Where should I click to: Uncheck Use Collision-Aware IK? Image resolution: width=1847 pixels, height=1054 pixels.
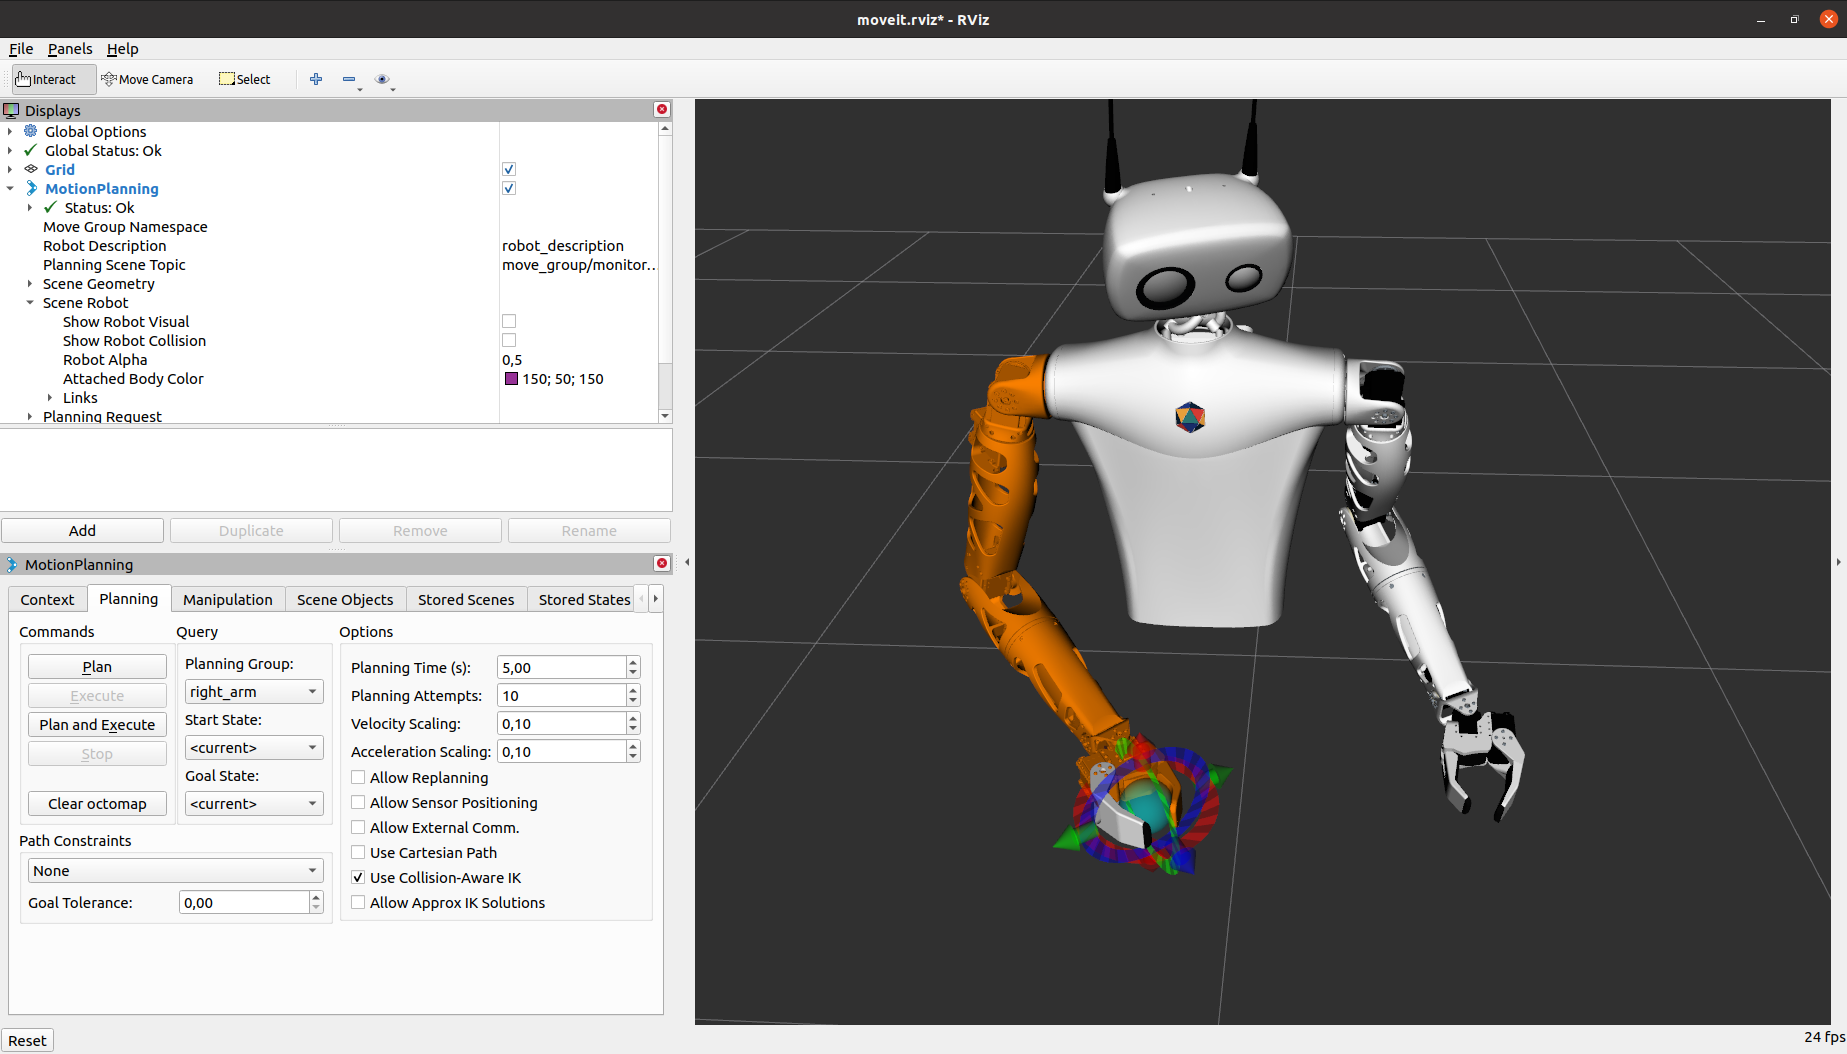coord(358,877)
